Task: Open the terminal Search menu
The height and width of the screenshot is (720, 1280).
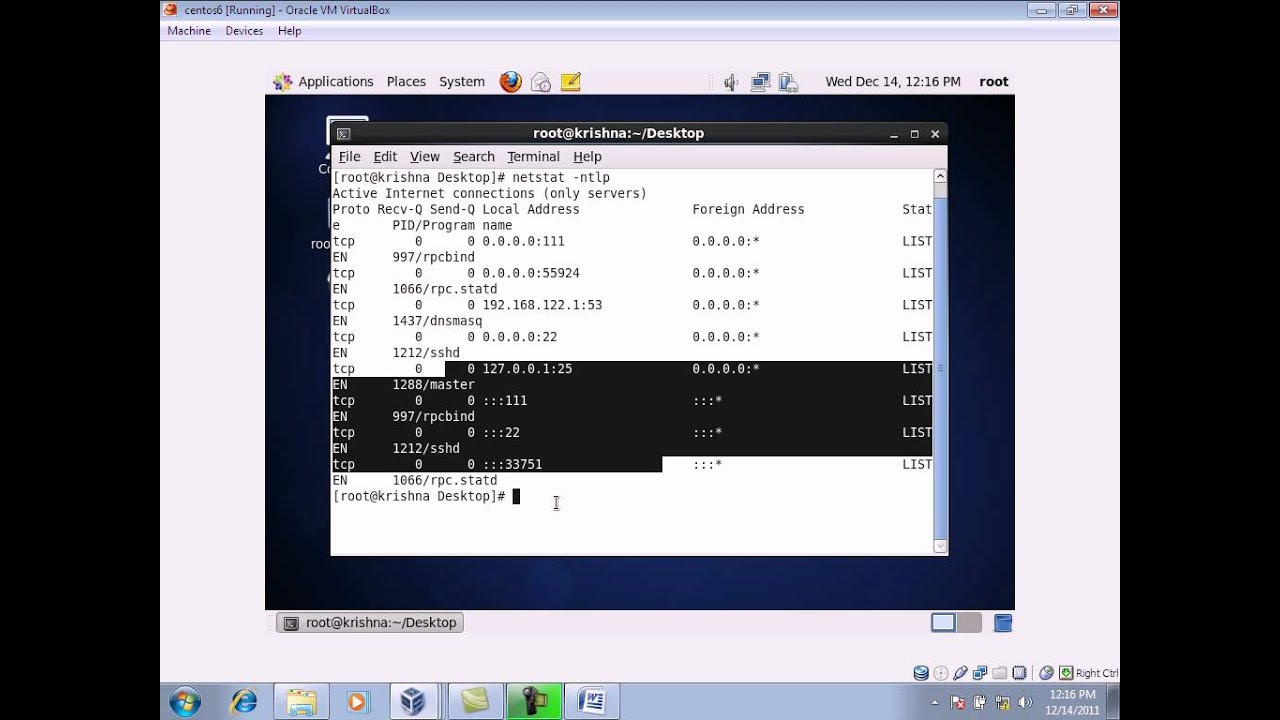Action: click(474, 157)
